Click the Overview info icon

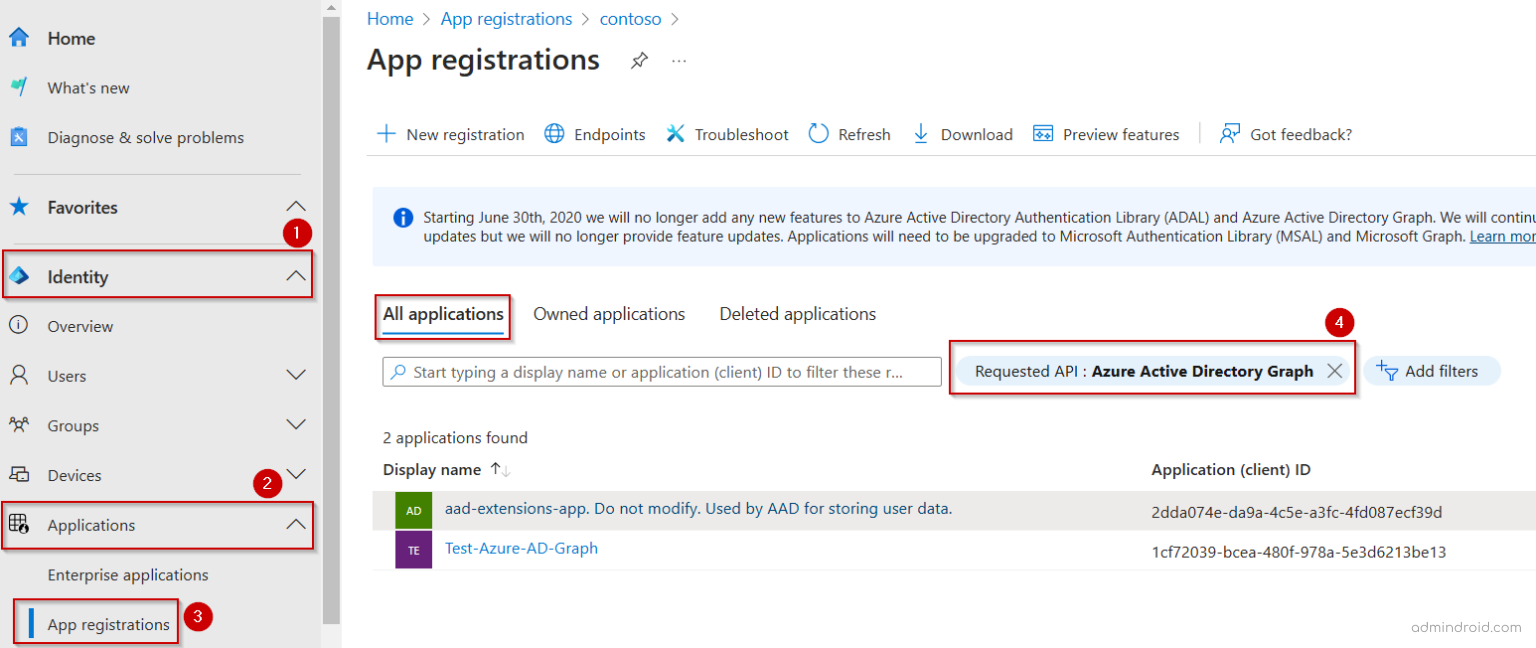(19, 326)
